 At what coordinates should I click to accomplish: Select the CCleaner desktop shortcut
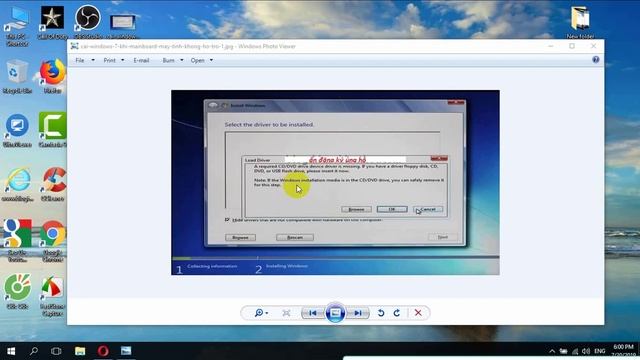(52, 184)
